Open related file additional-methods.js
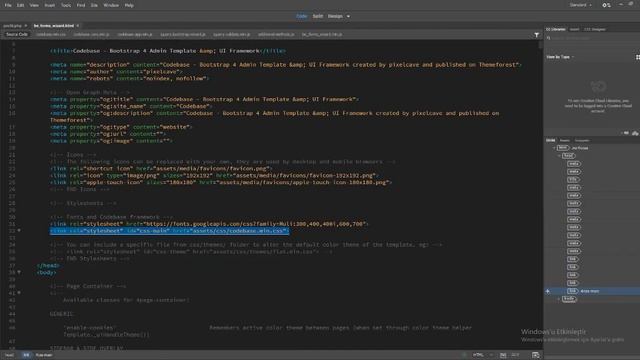640x360 pixels. coord(276,34)
